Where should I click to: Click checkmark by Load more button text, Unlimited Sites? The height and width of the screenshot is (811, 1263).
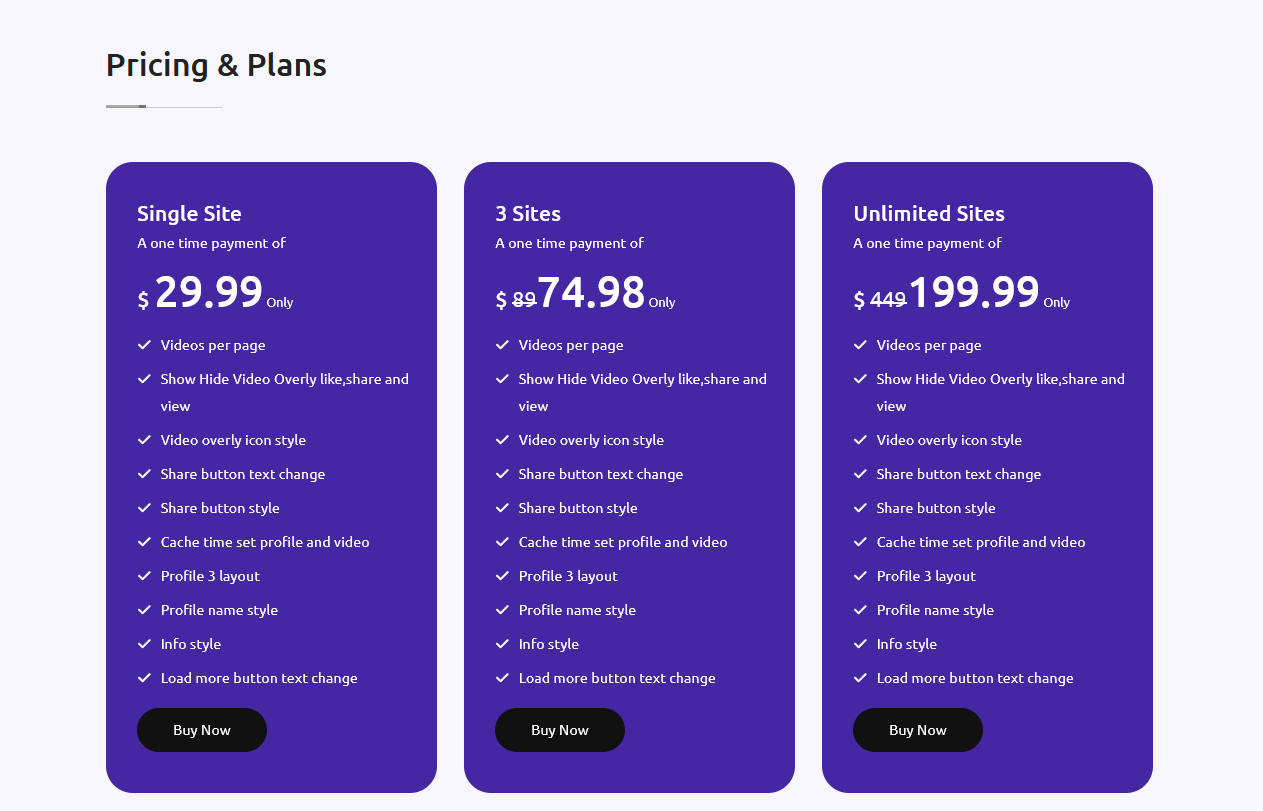860,678
